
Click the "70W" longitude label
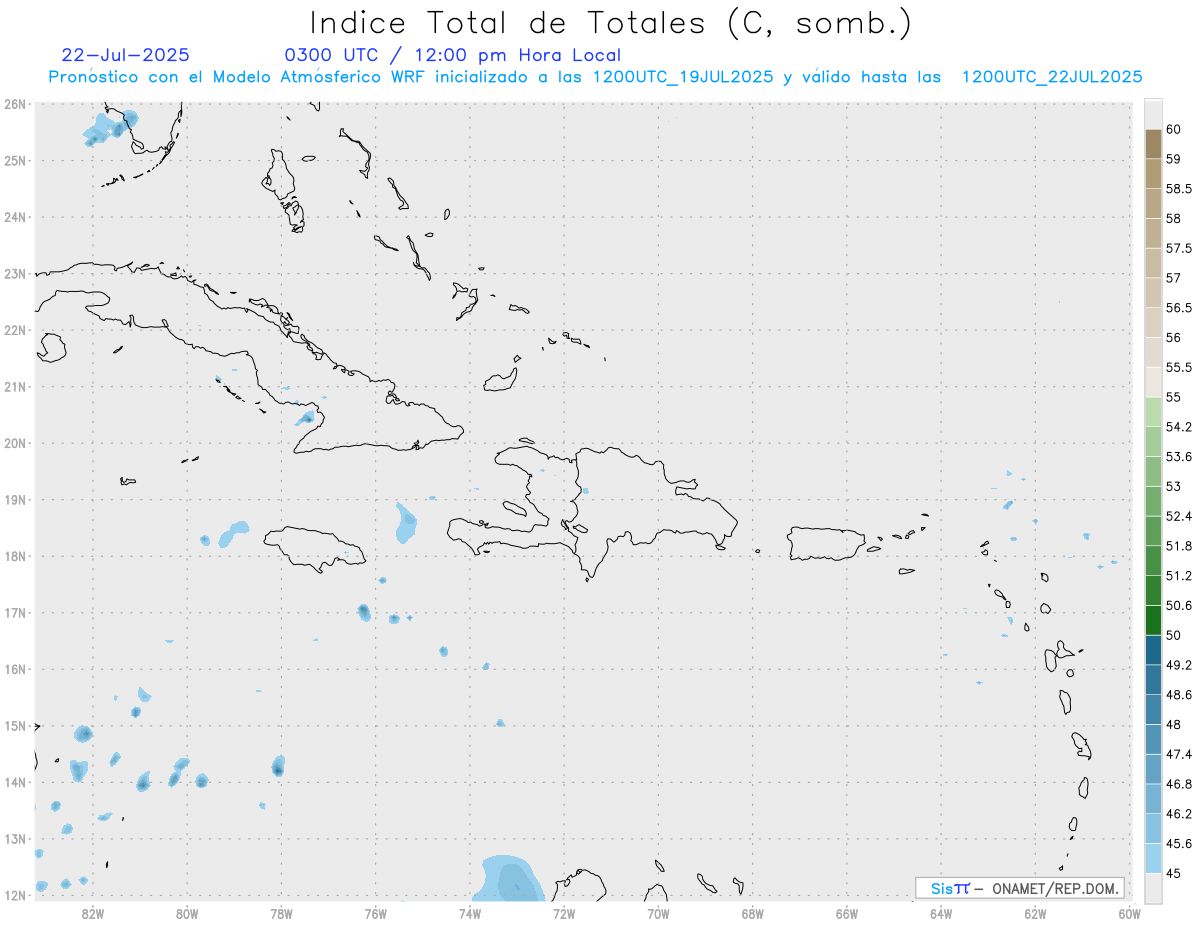coord(658,913)
